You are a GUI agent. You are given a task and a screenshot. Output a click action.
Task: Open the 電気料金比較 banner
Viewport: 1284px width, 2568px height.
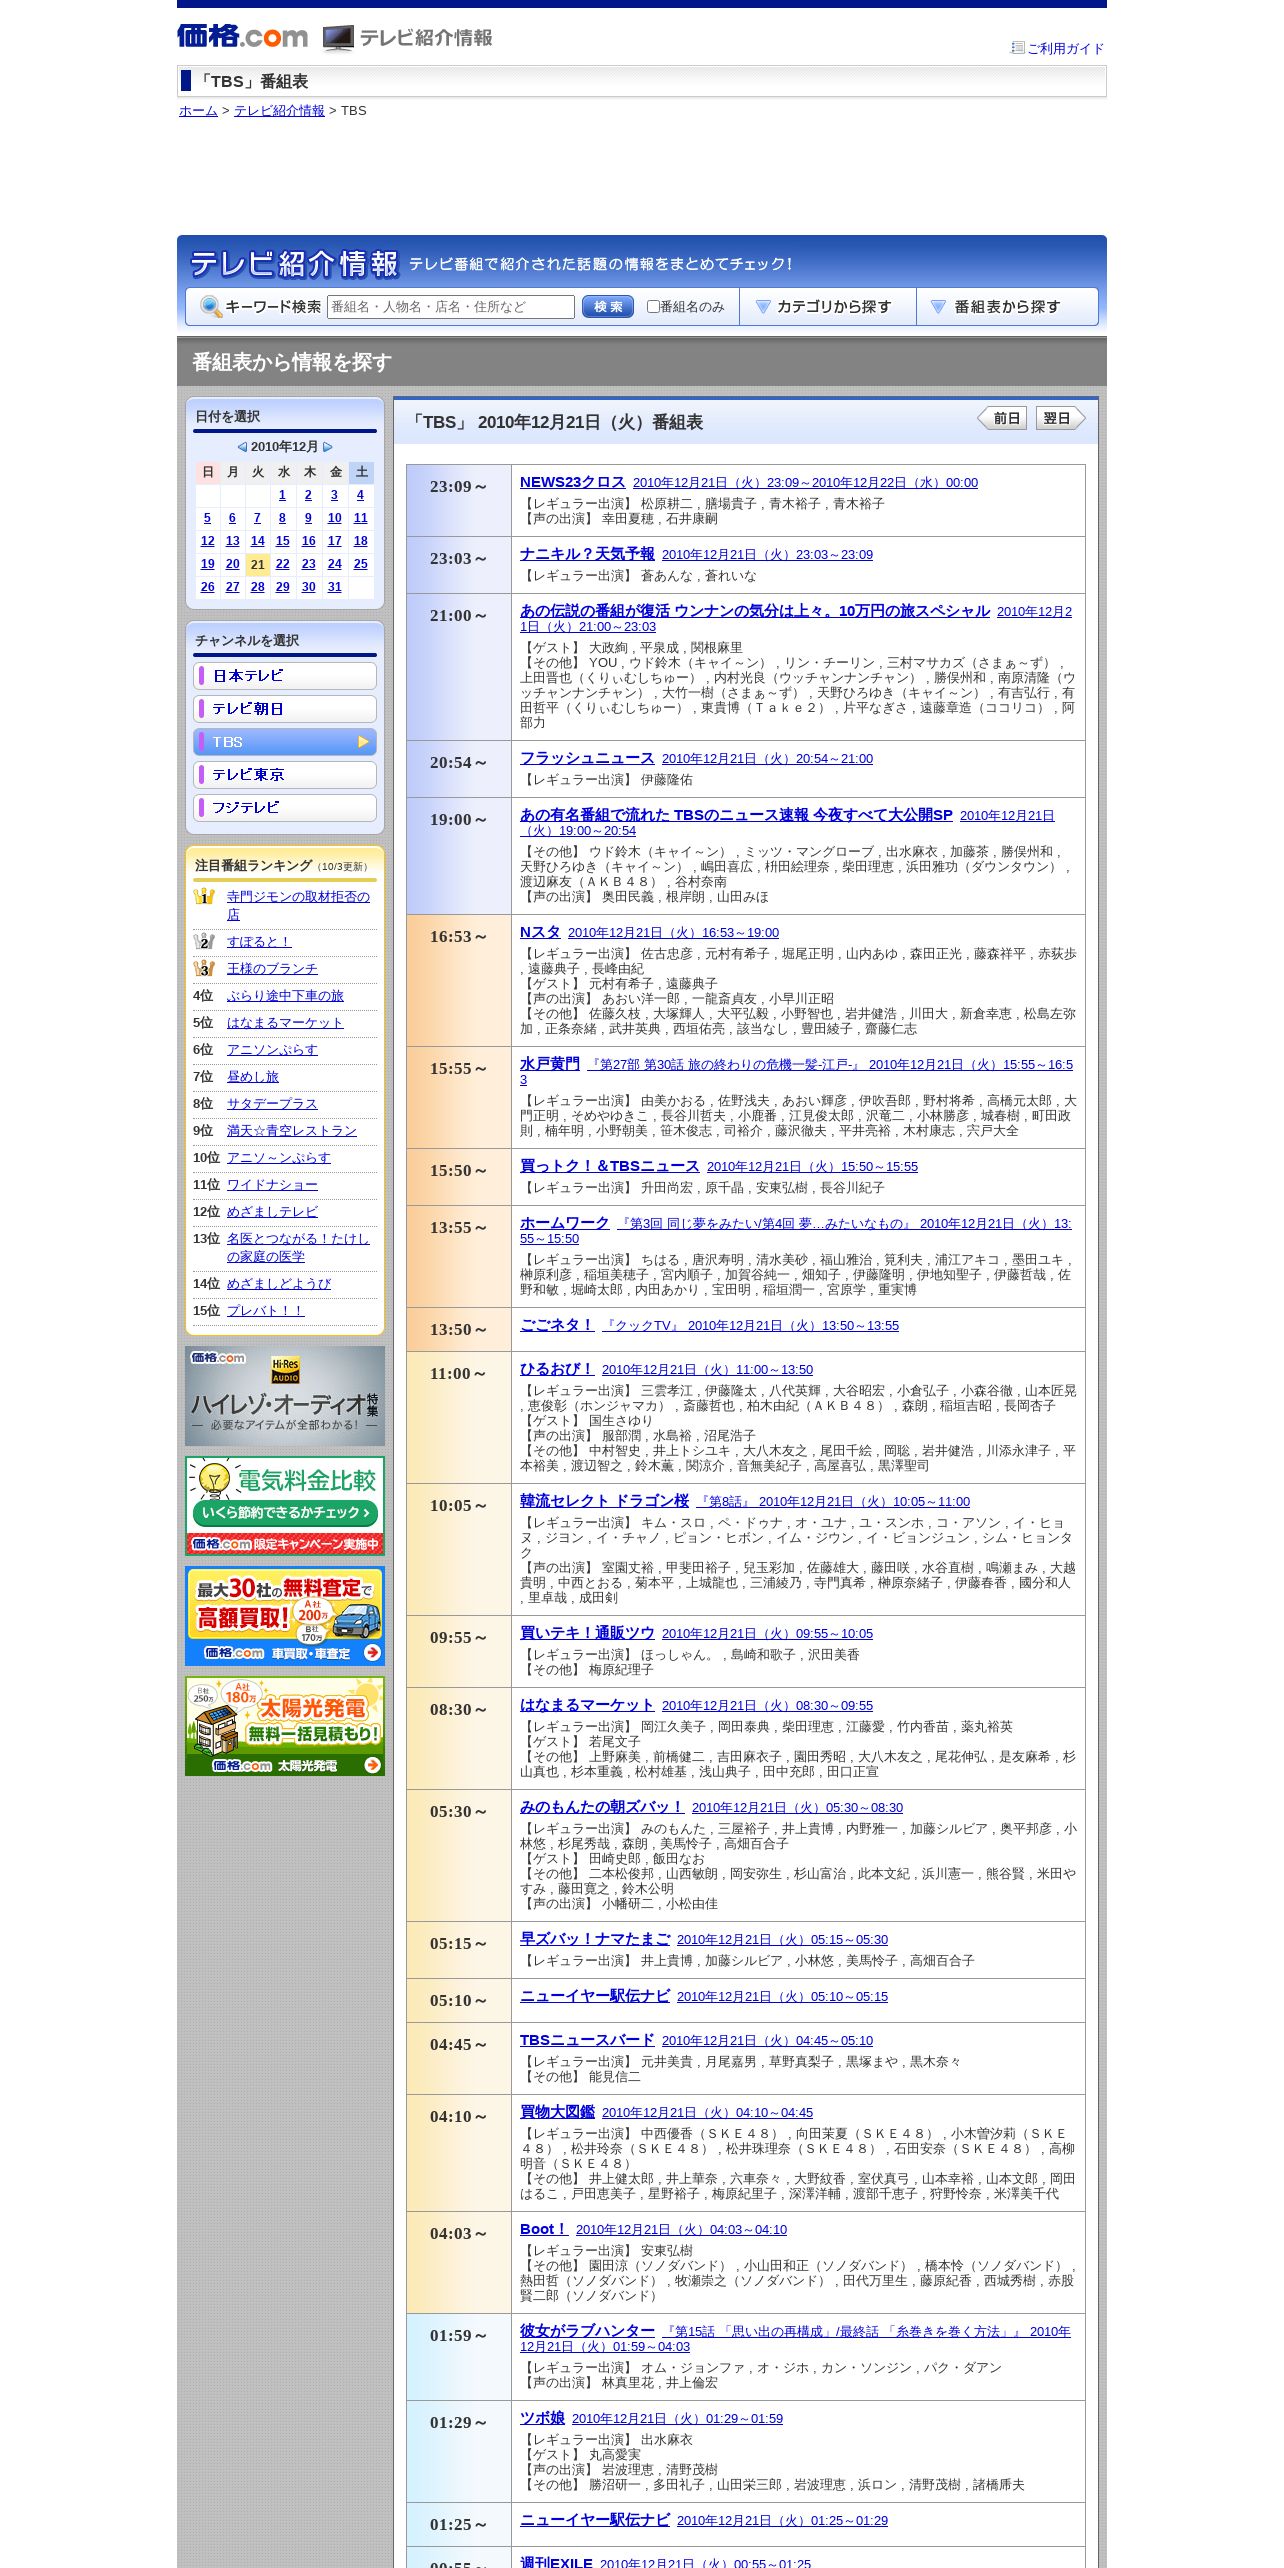(285, 1506)
